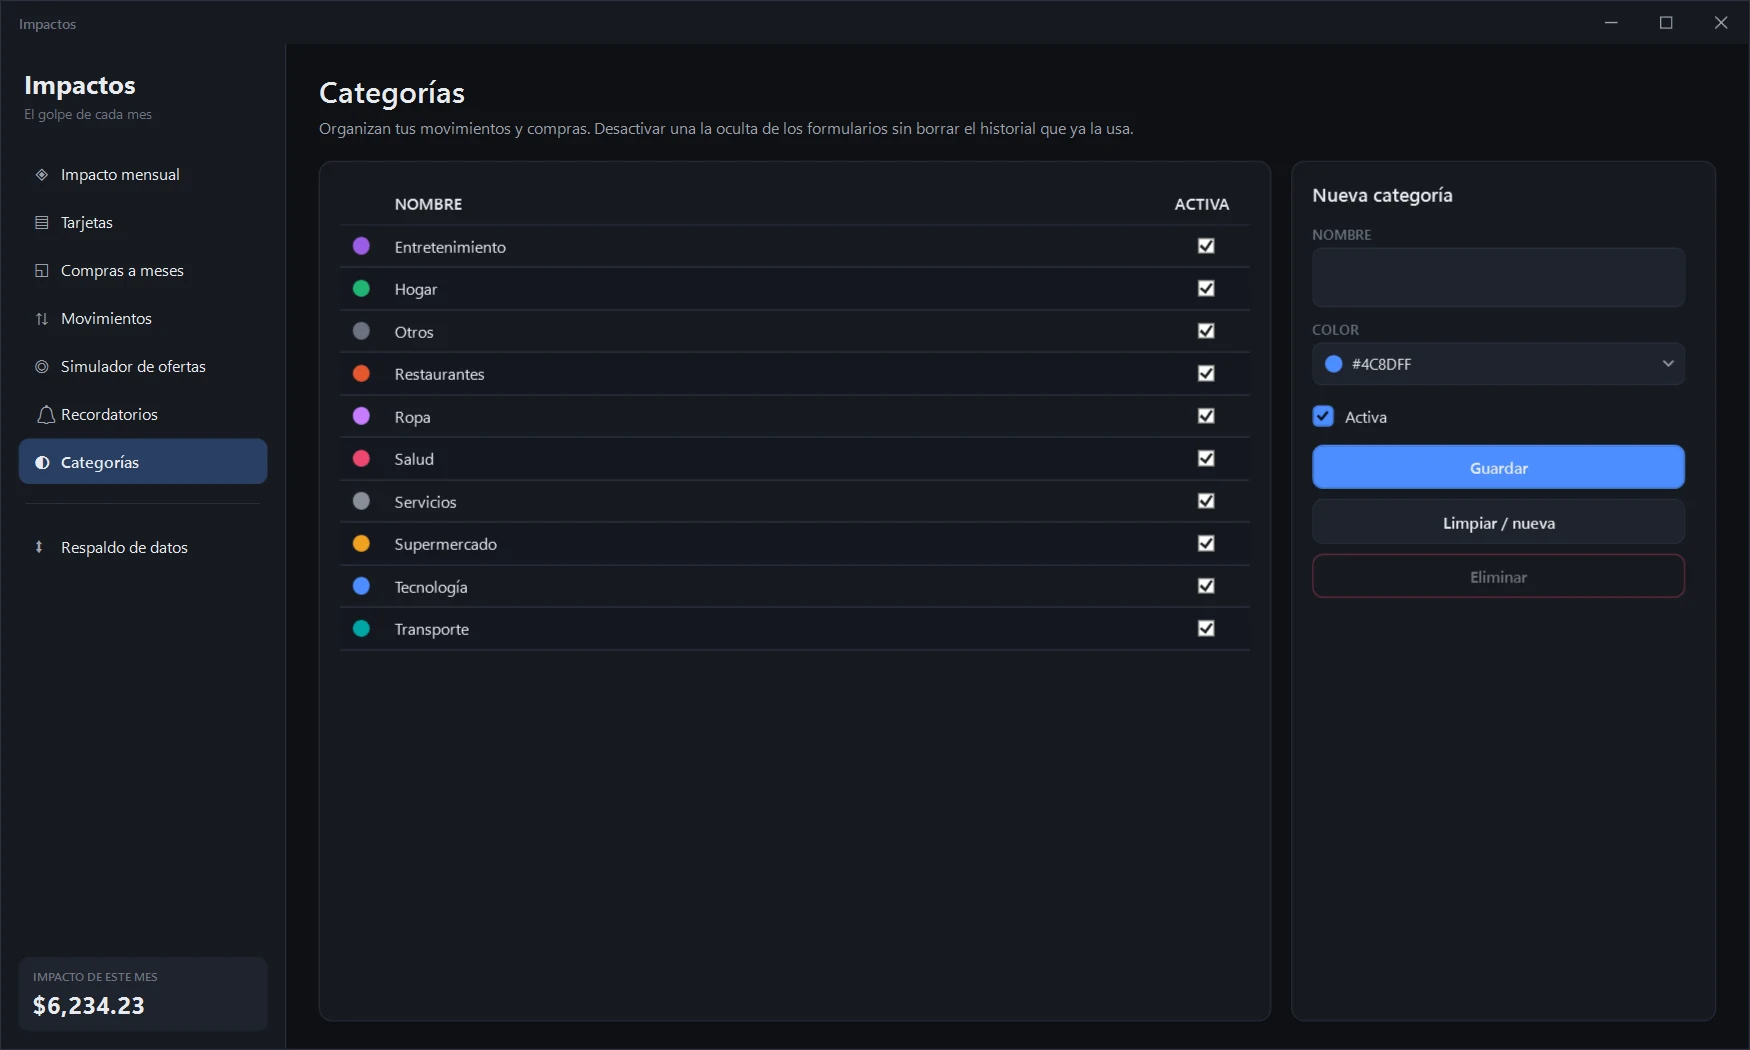Click the yellow Supermercado color dot
Image resolution: width=1750 pixels, height=1050 pixels.
[362, 543]
